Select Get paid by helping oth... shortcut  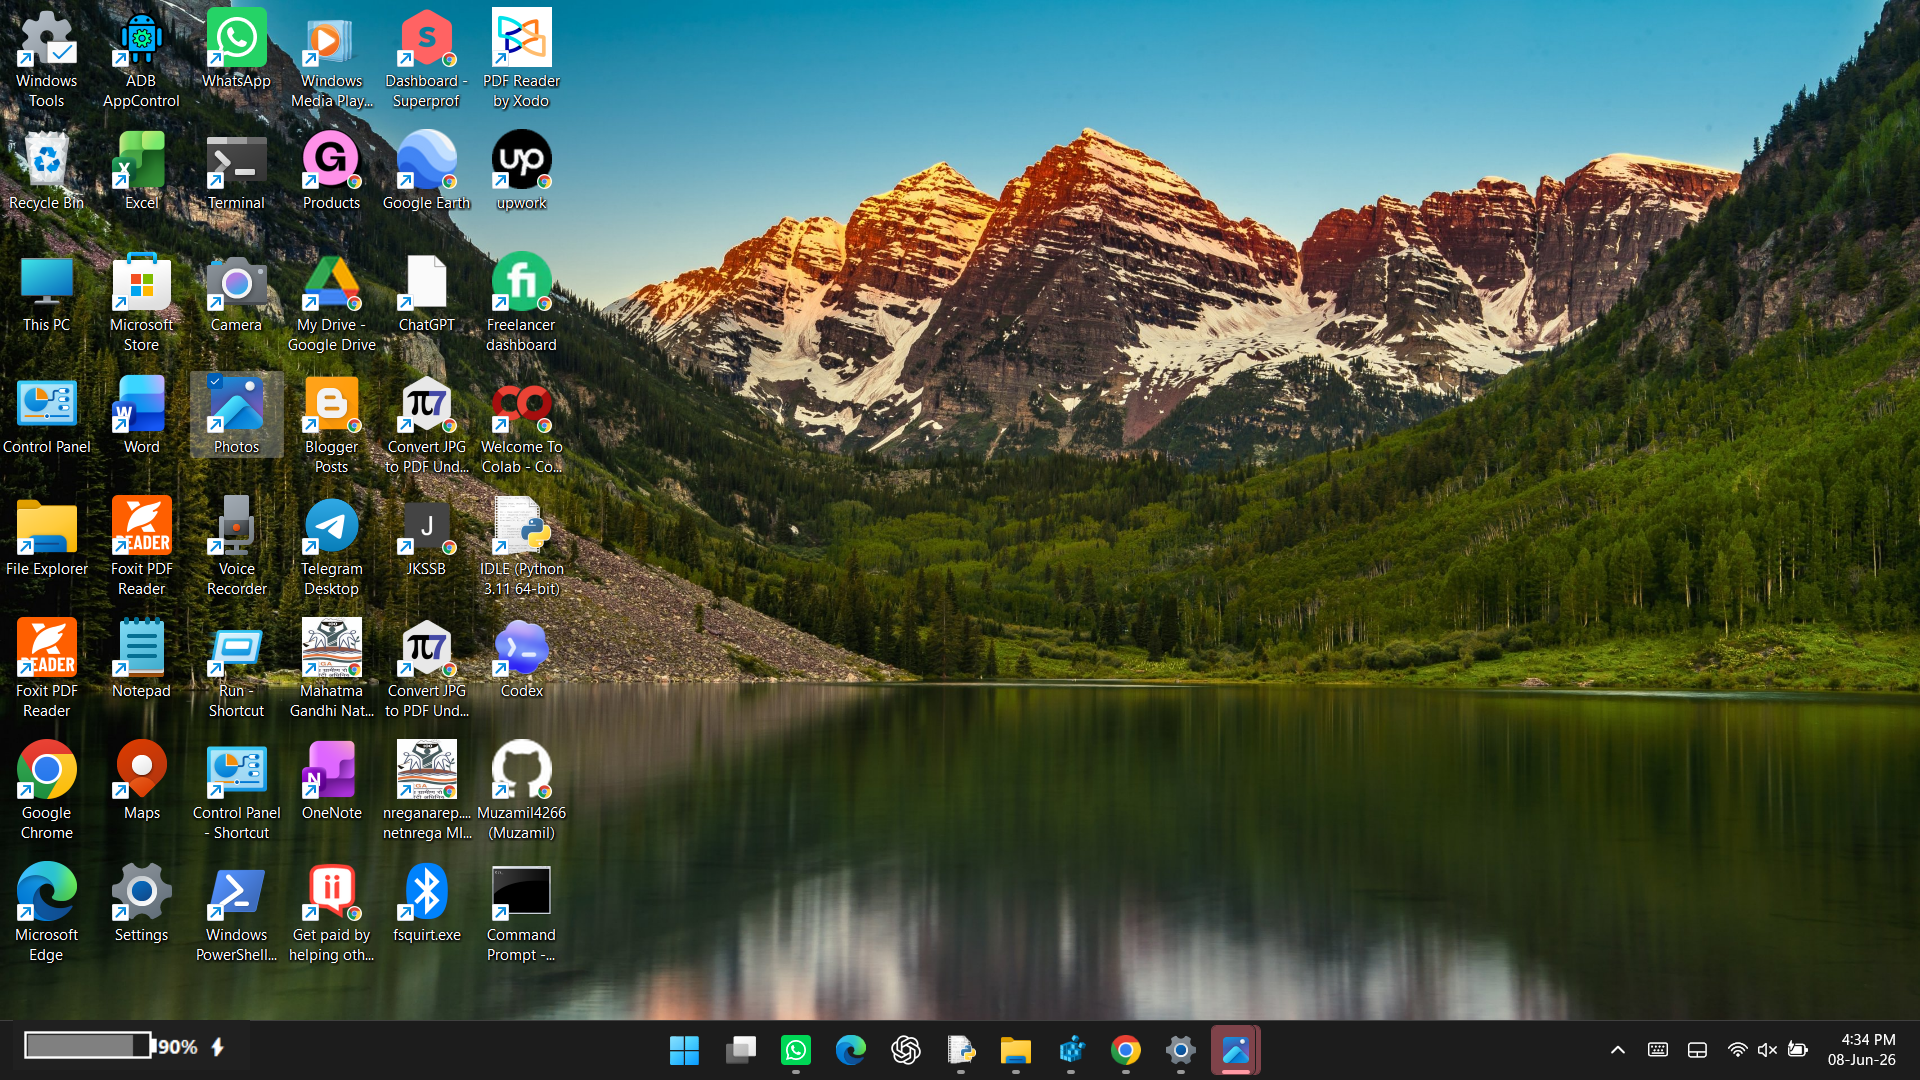coord(331,914)
